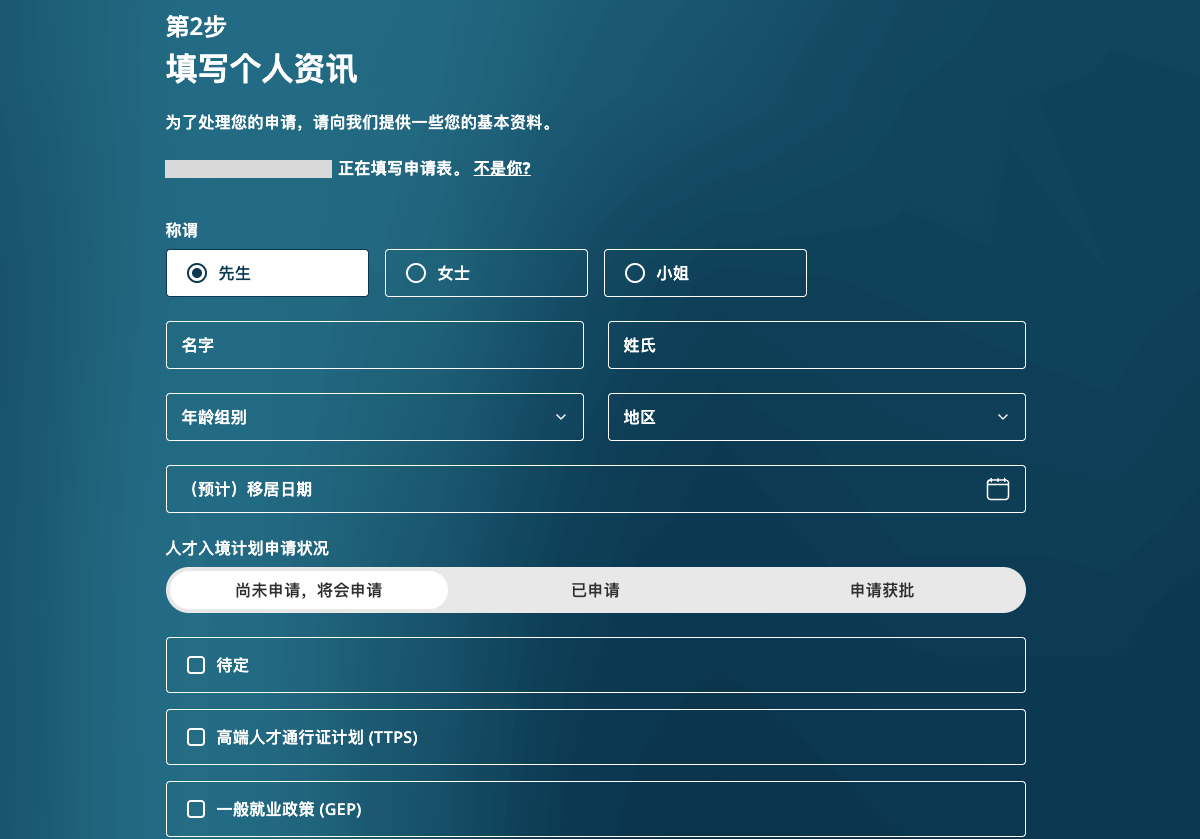Click the chevron on the 地区 field
This screenshot has width=1200, height=839.
1002,417
